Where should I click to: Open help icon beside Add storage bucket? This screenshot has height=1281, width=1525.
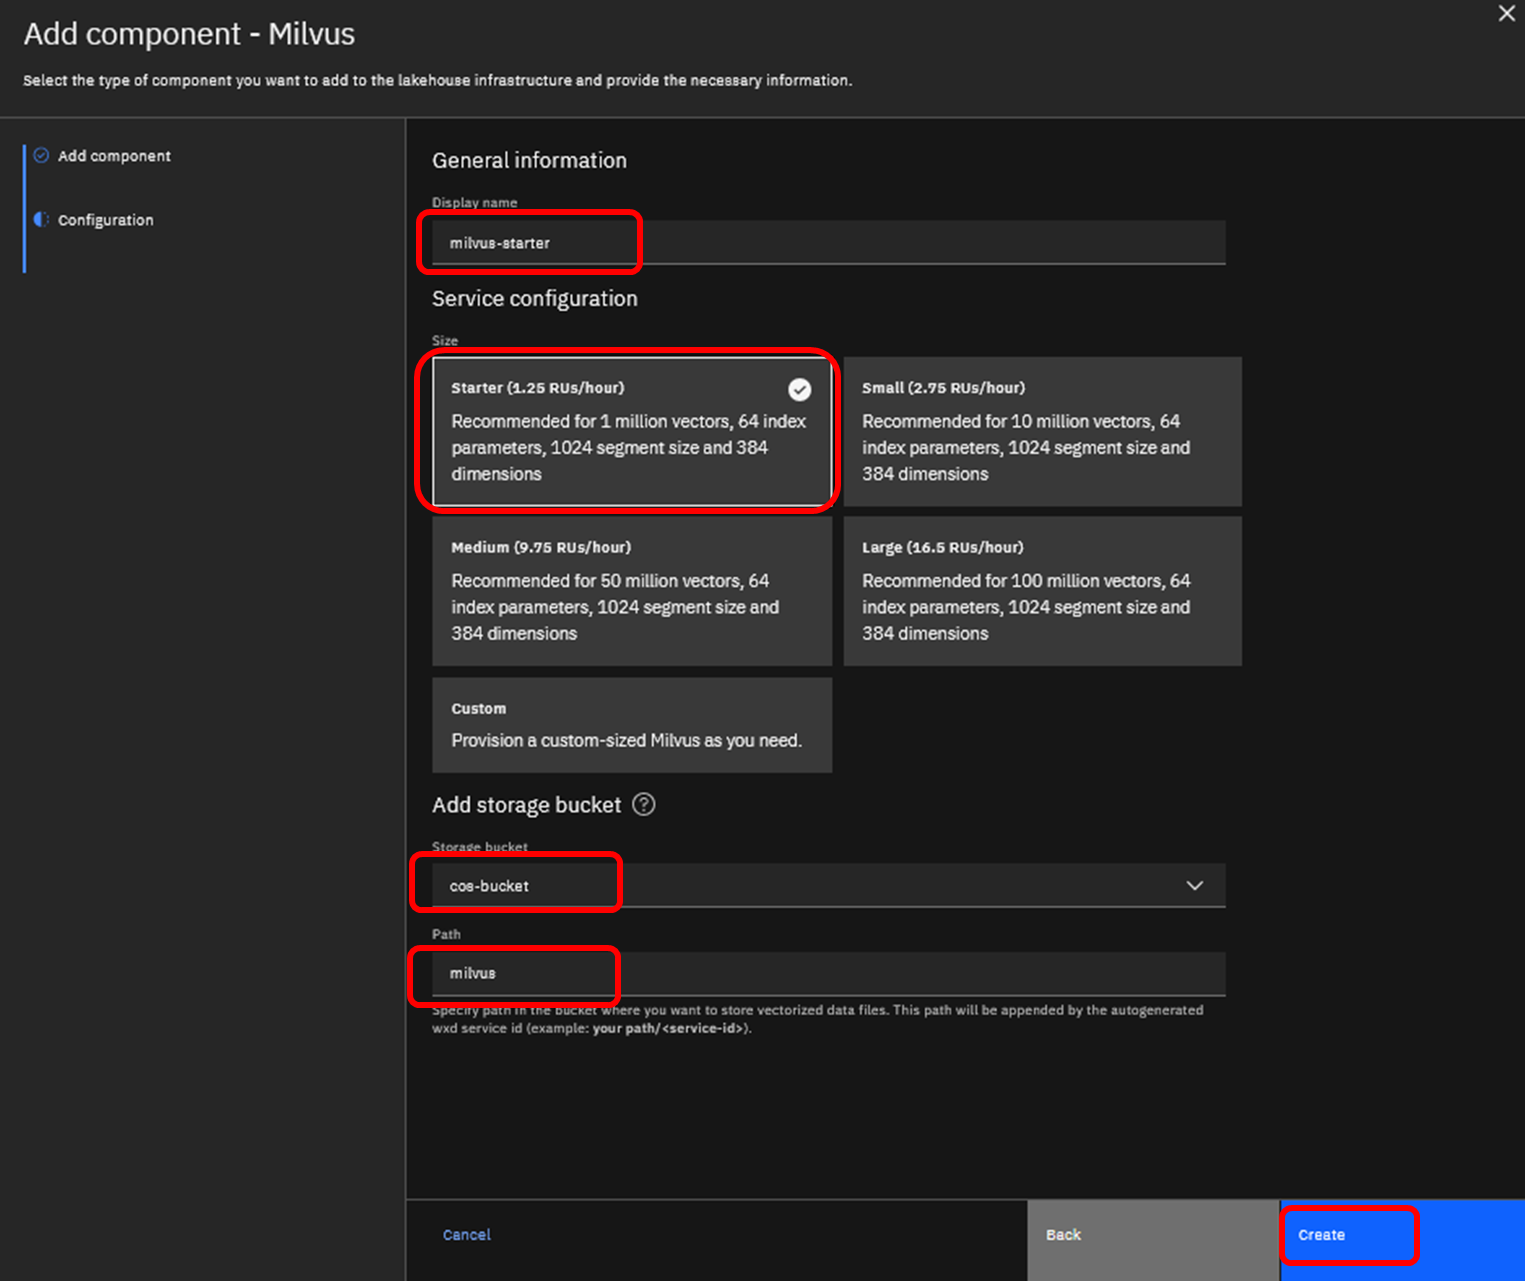[644, 805]
